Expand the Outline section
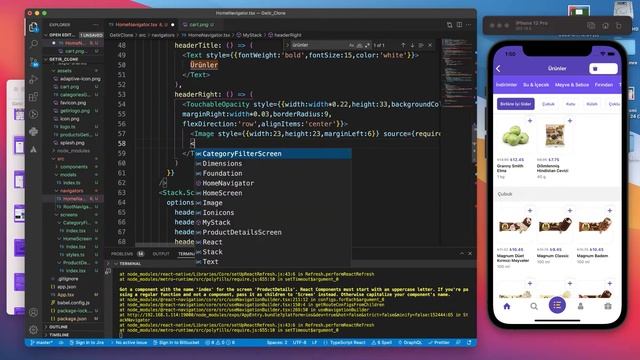 73,327
